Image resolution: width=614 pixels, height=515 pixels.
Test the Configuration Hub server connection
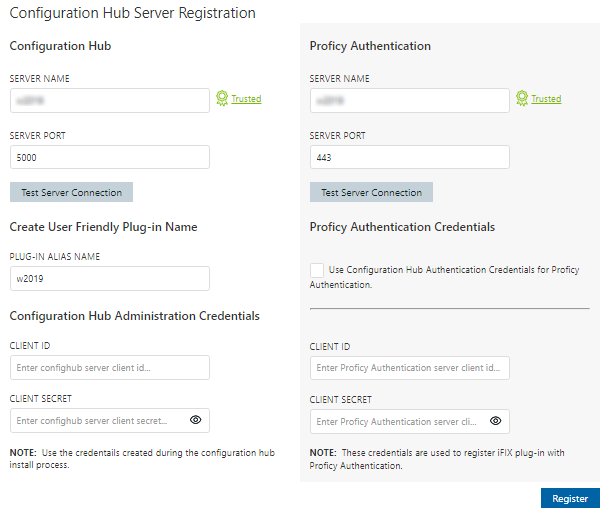(71, 192)
